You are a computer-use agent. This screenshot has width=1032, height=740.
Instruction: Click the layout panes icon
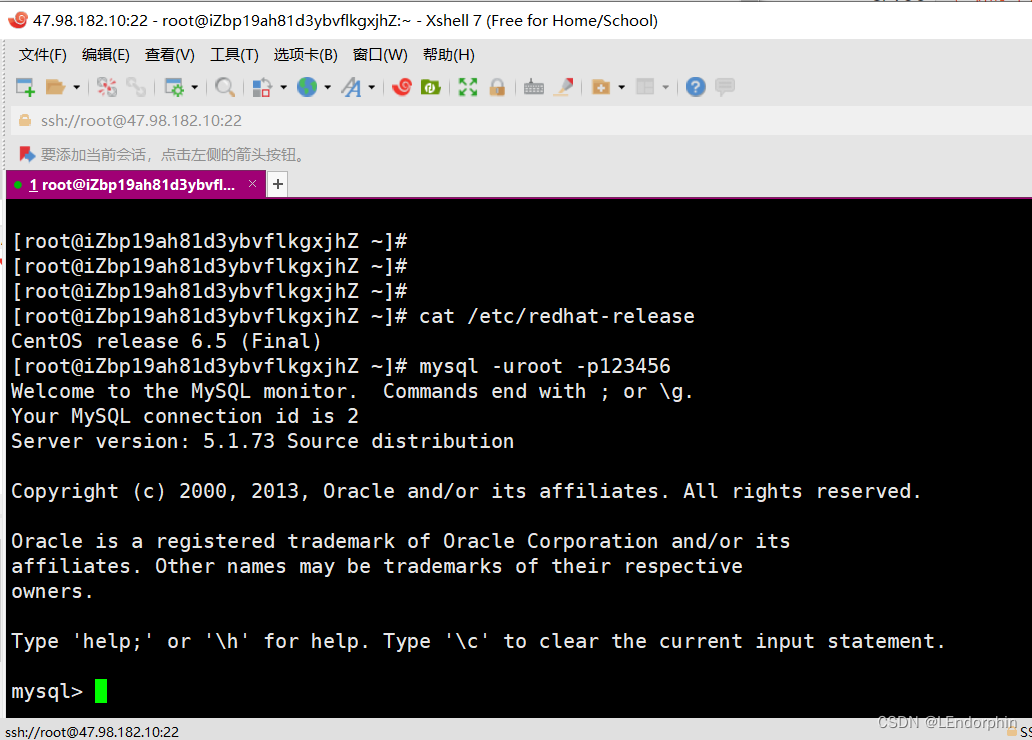(645, 87)
